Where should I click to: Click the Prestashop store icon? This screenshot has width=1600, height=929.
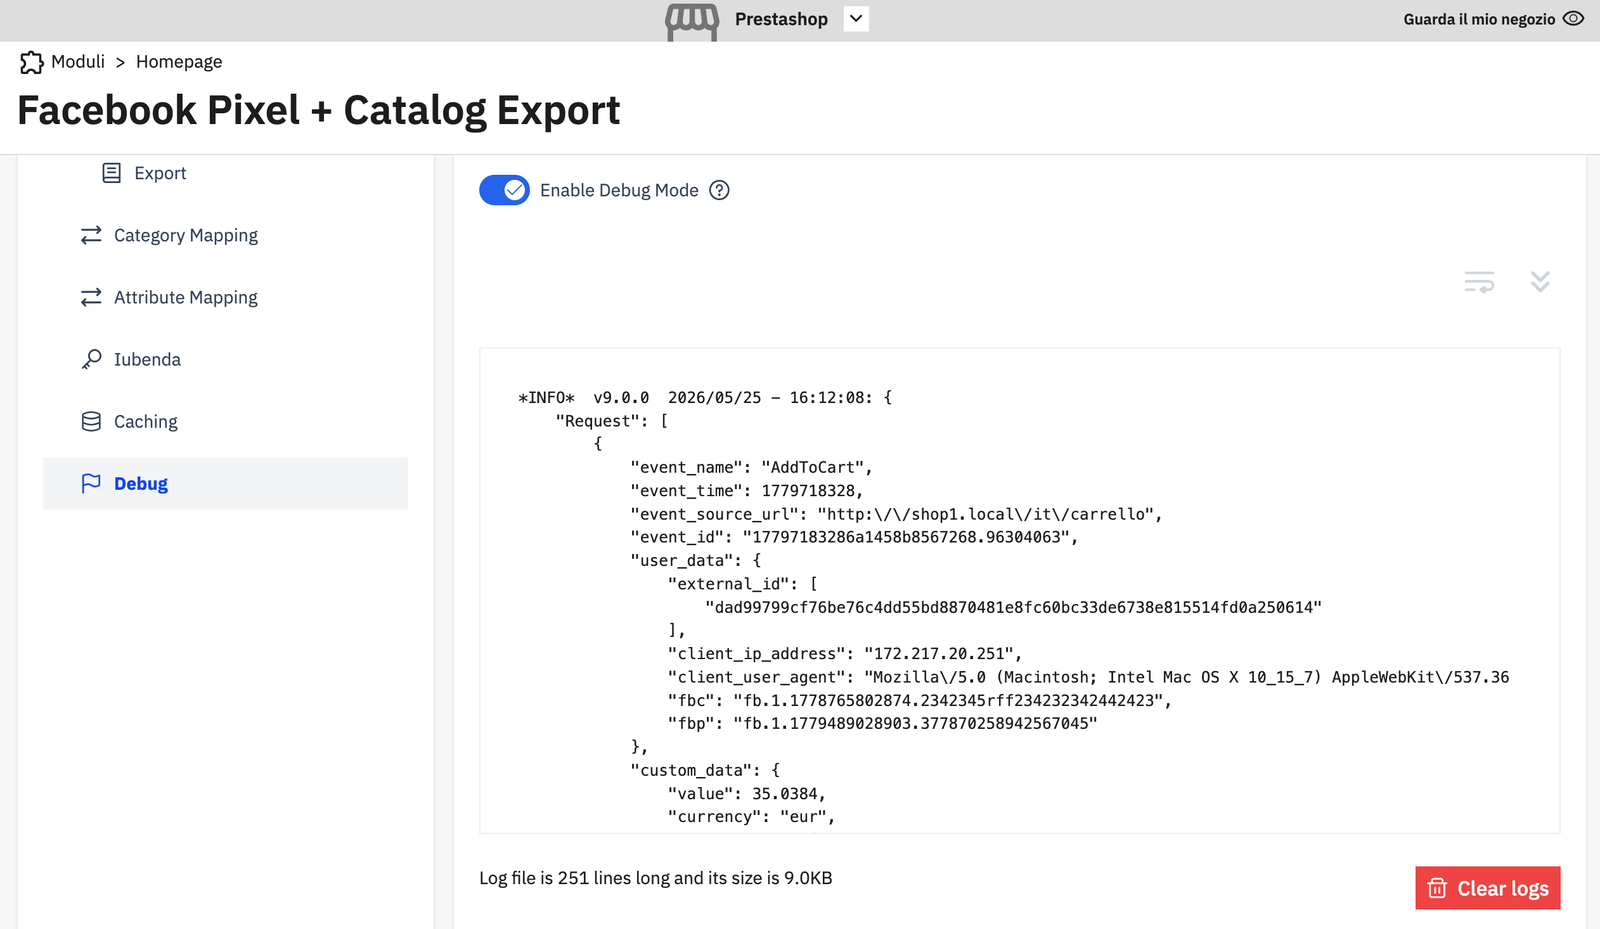(x=692, y=21)
